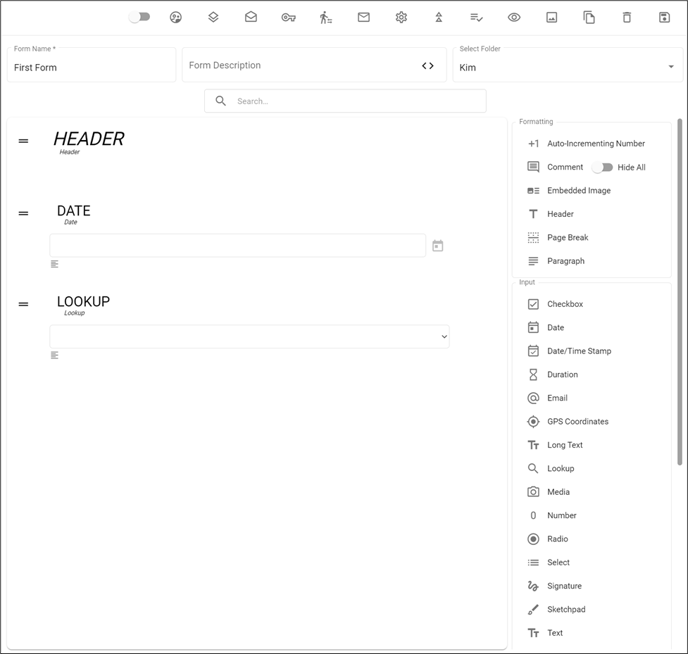Click the notes icon under LOOKUP field
Viewport: 688px width, 654px height.
click(54, 355)
